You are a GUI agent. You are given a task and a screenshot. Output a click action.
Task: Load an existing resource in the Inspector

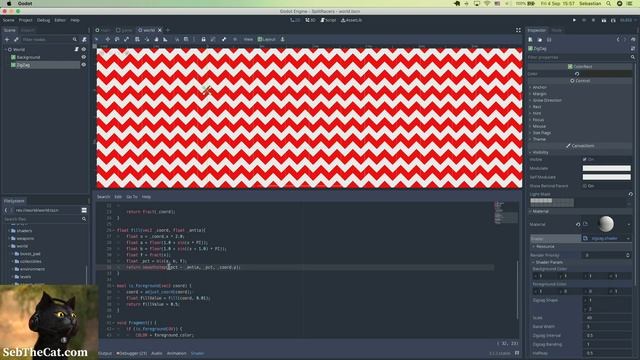tap(540, 40)
